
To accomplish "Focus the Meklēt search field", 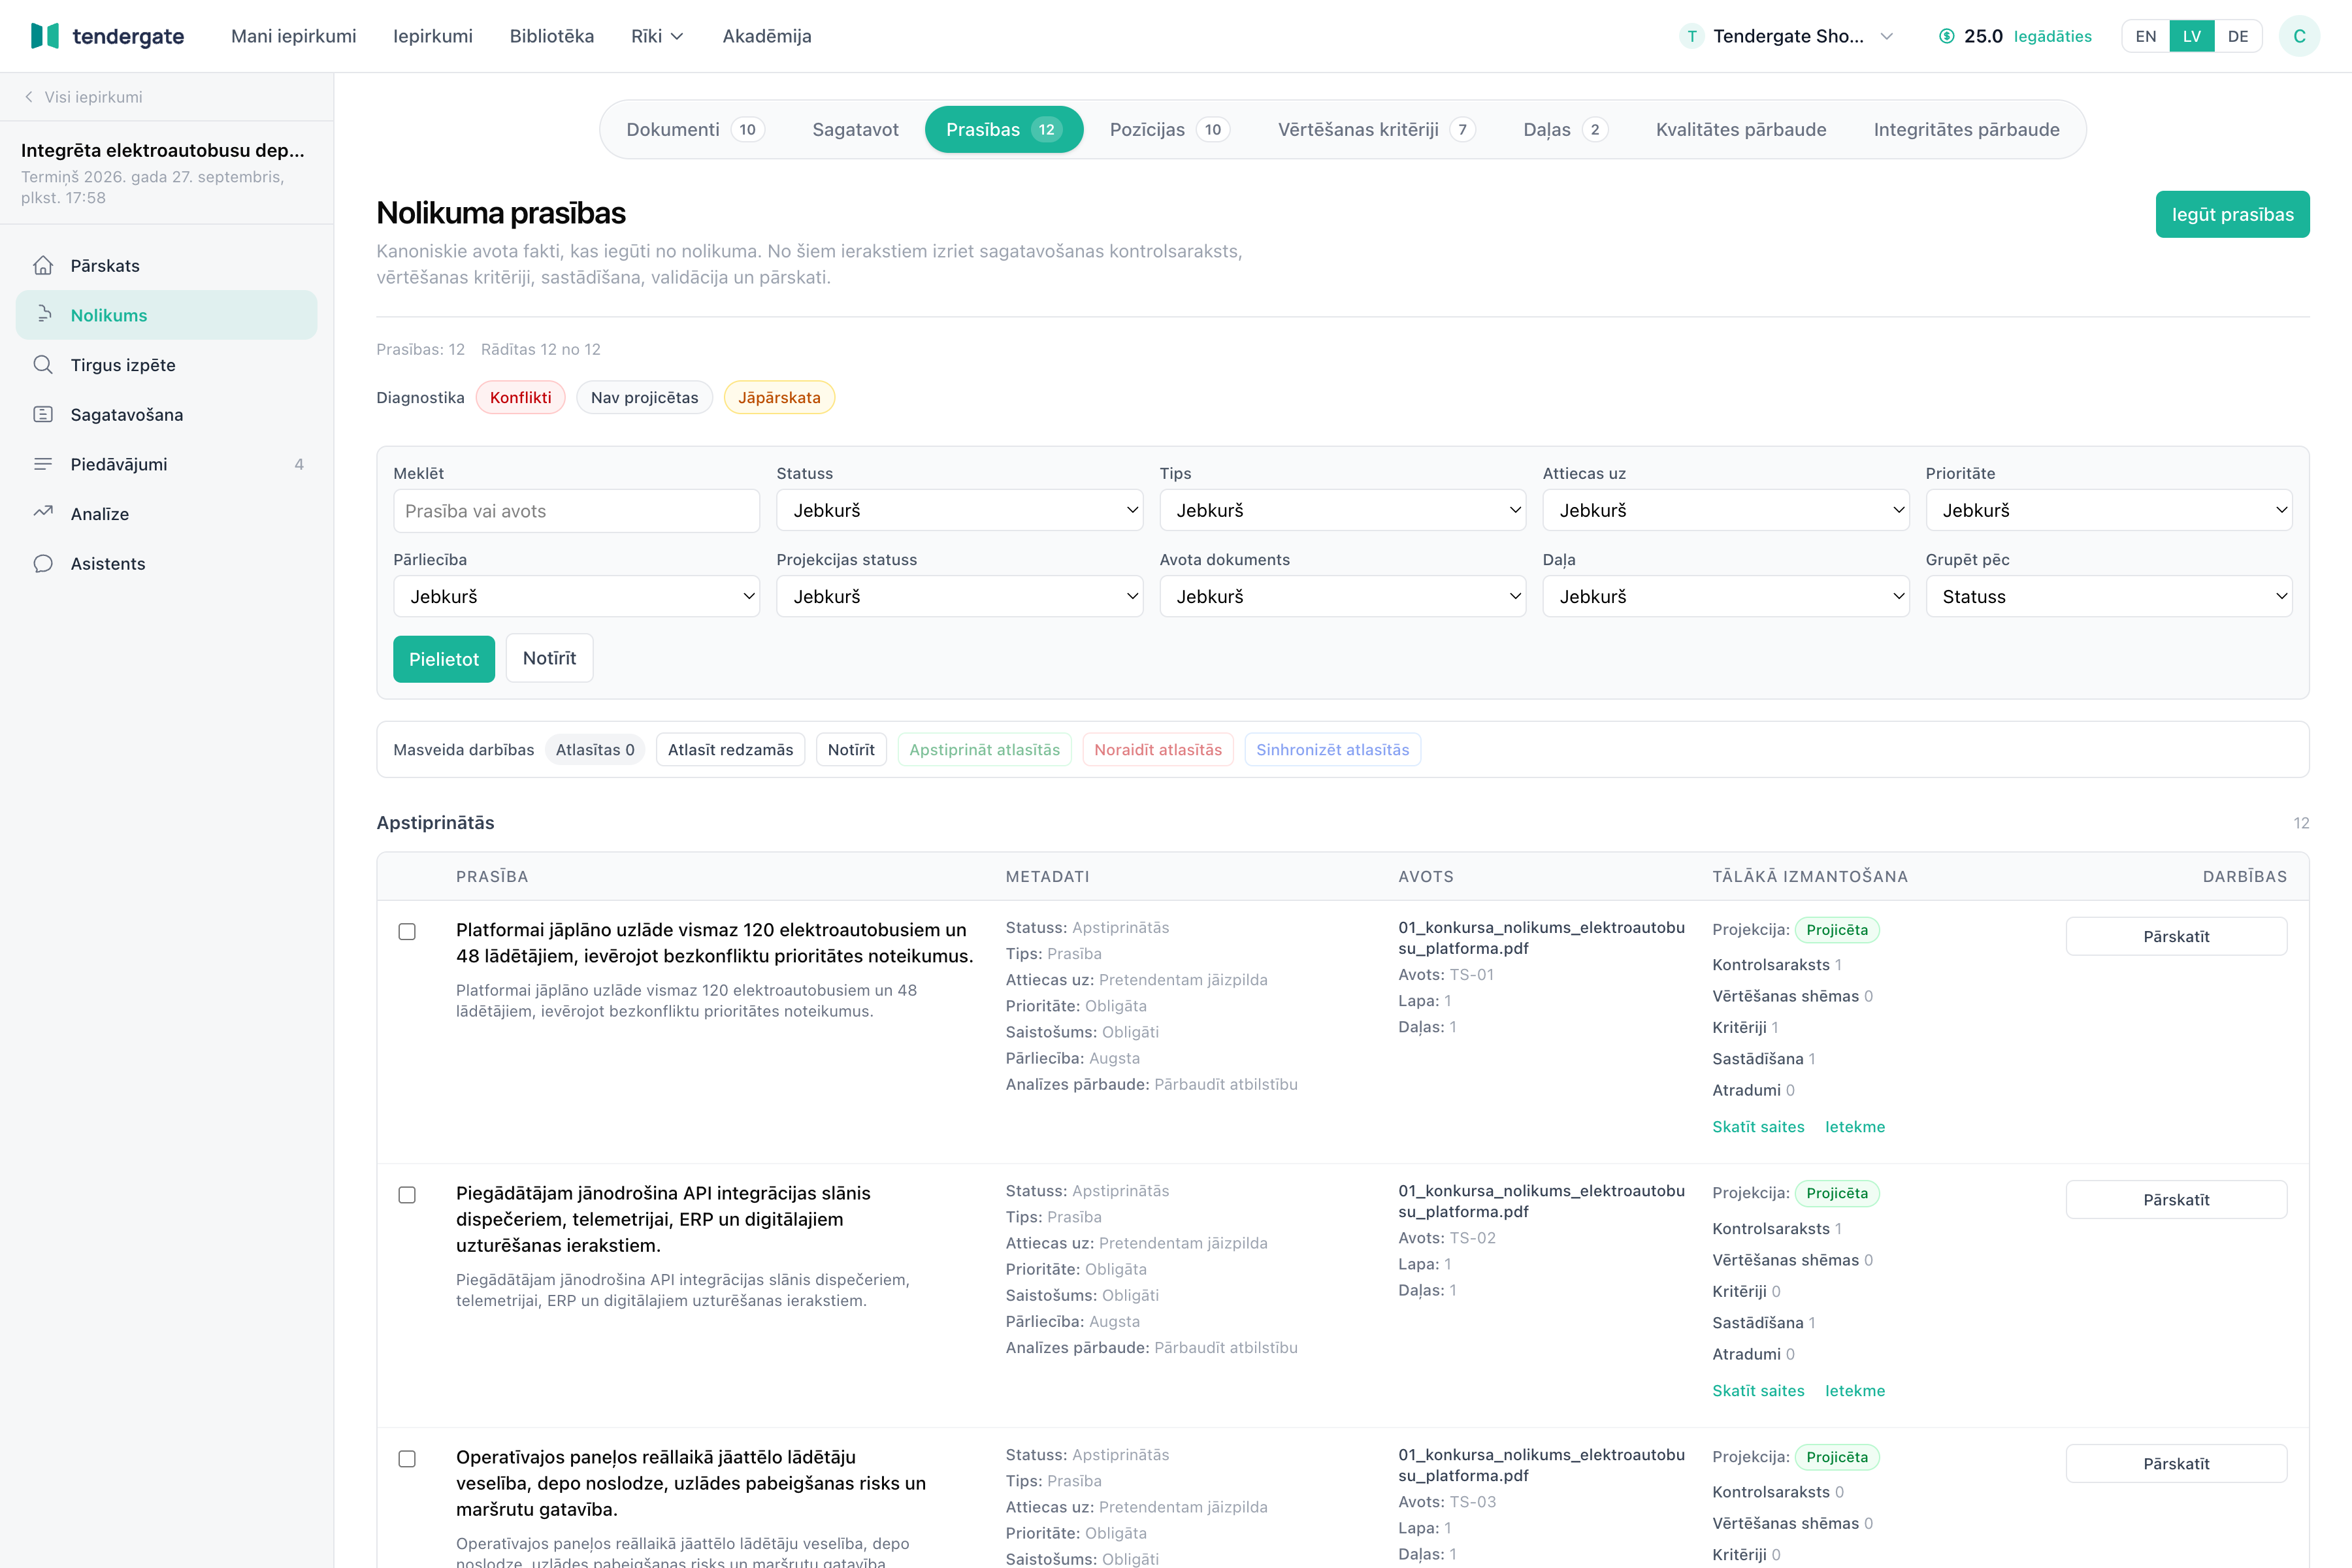I will point(576,511).
